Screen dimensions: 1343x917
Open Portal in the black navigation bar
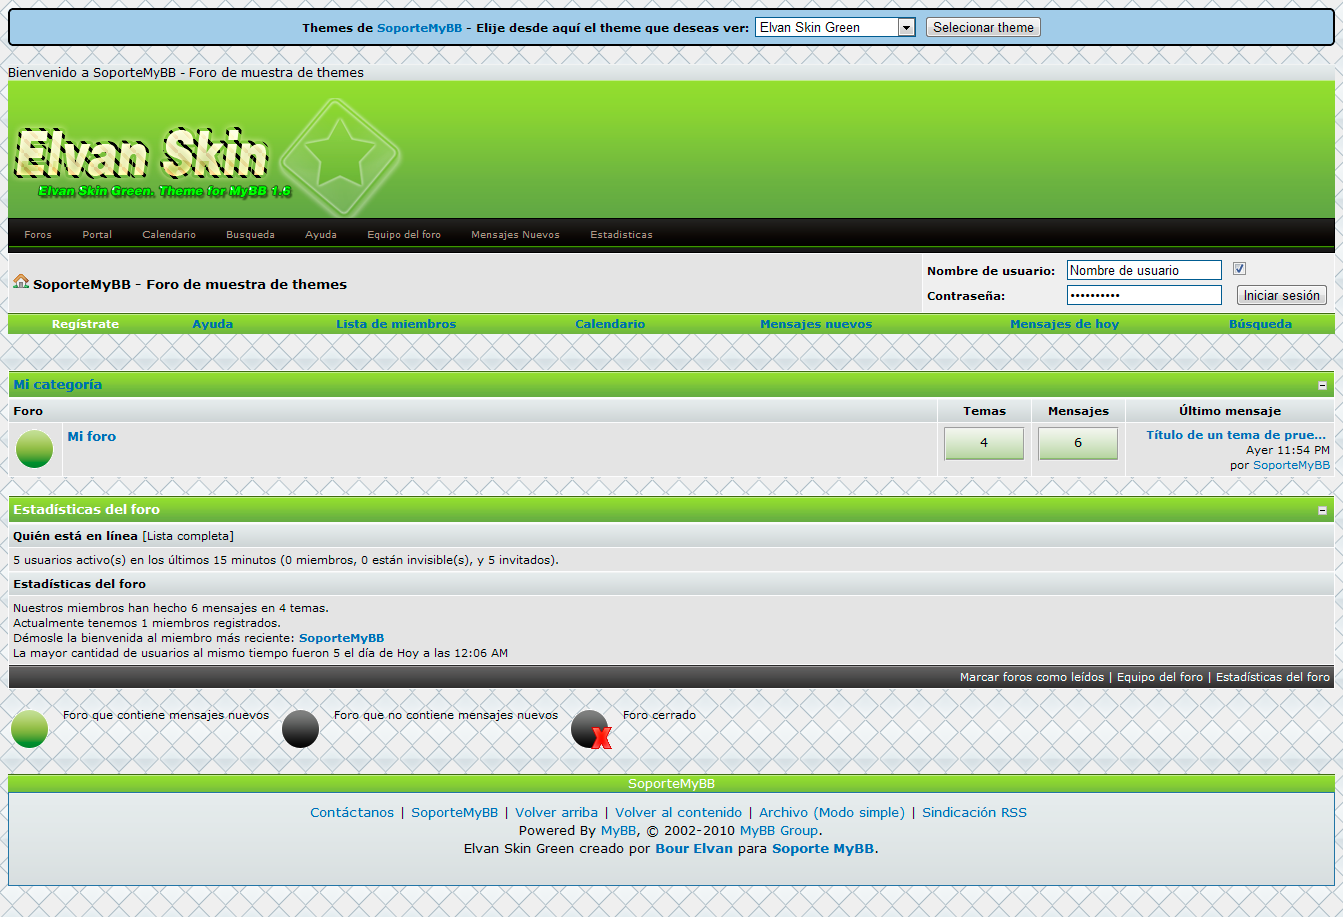pos(97,235)
